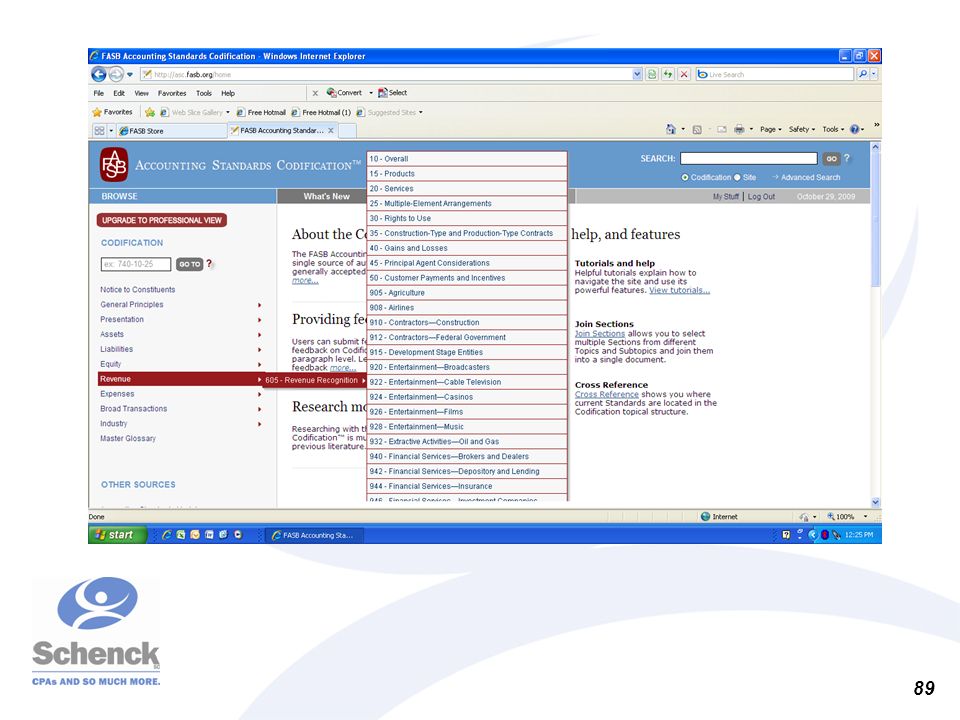Click the page vertical scrollbar
Viewport: 960px width, 720px height.
point(876,324)
